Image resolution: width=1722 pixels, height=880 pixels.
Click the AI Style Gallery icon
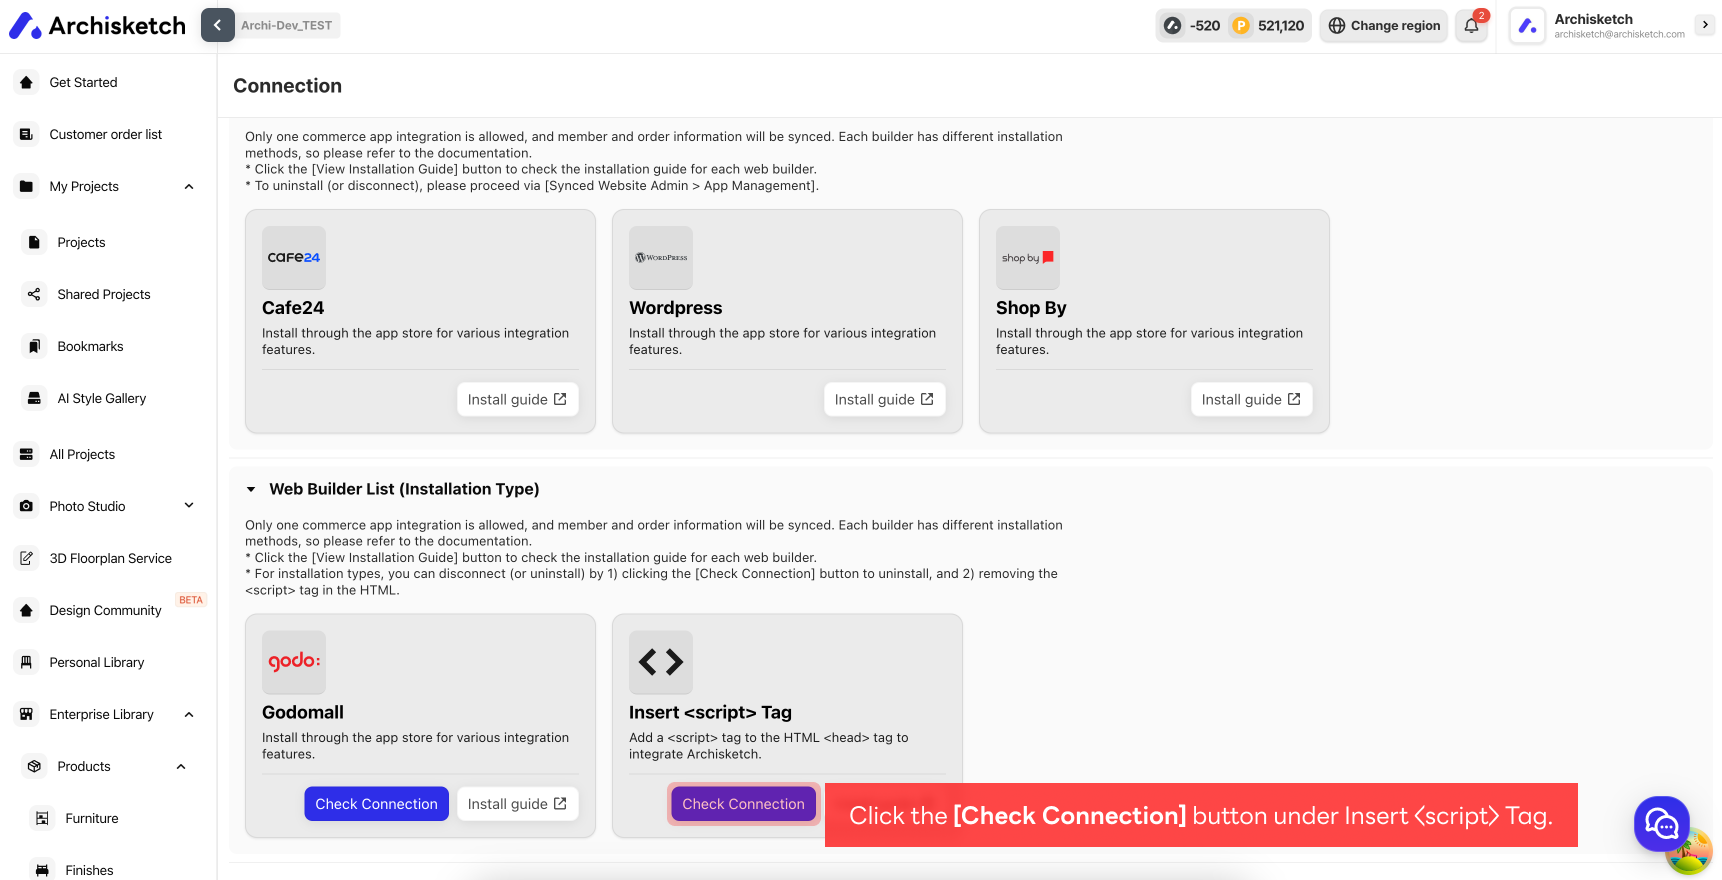[x=34, y=398]
